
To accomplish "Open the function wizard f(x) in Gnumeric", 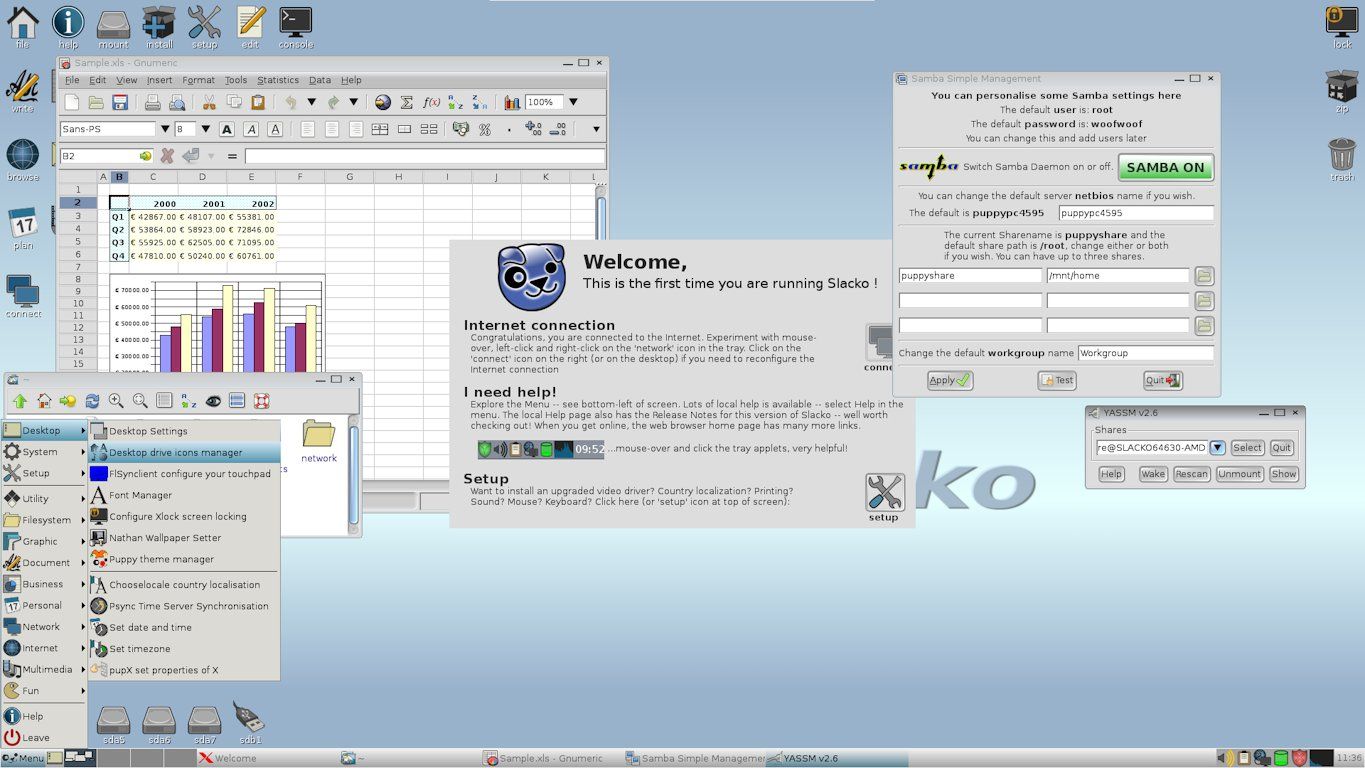I will [431, 102].
